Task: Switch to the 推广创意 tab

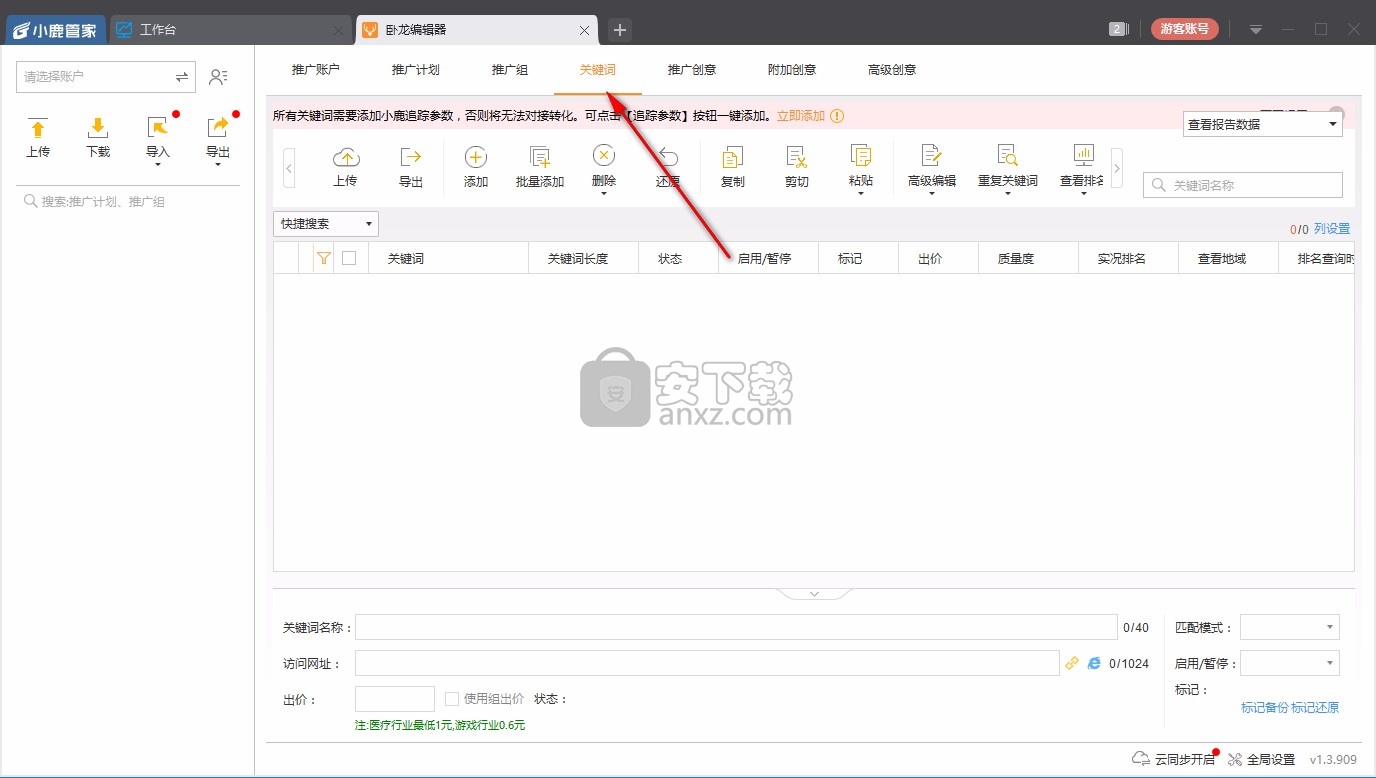Action: coord(692,70)
